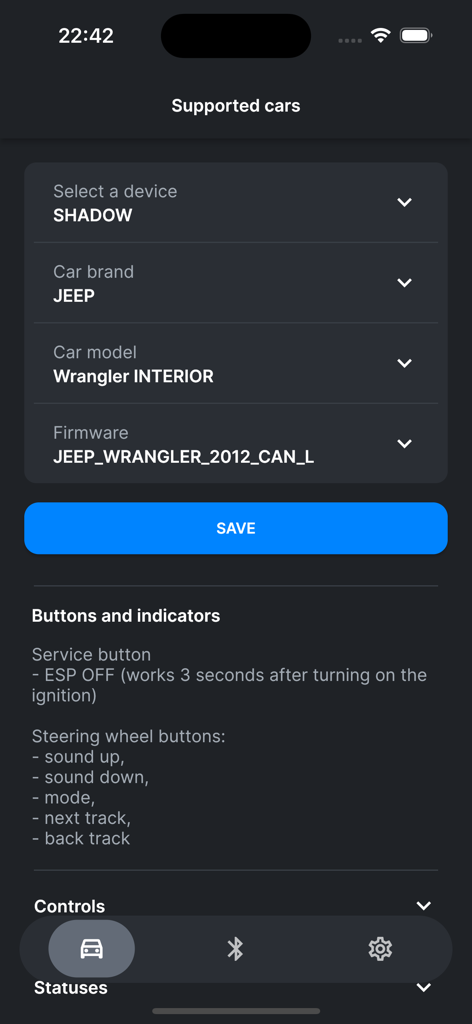
Task: Tap the Controls section heading
Action: [69, 906]
